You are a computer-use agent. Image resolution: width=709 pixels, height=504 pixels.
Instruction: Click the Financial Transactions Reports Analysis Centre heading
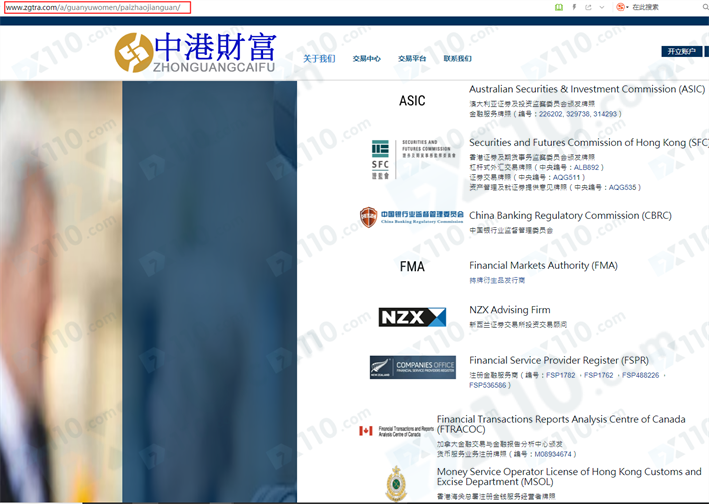click(x=561, y=424)
